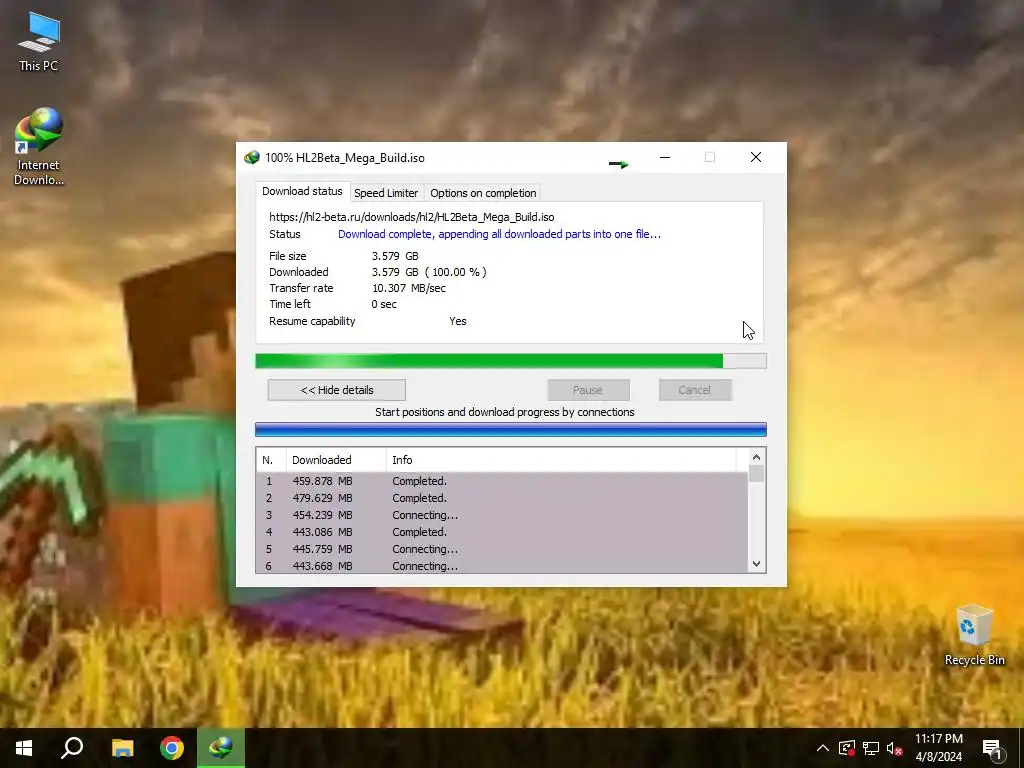Switch to the Speed Limiter tab

(386, 193)
